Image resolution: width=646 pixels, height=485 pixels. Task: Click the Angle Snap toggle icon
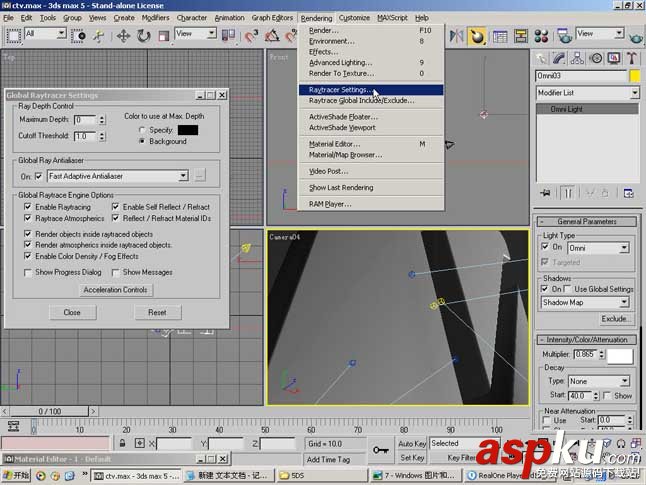coord(272,36)
